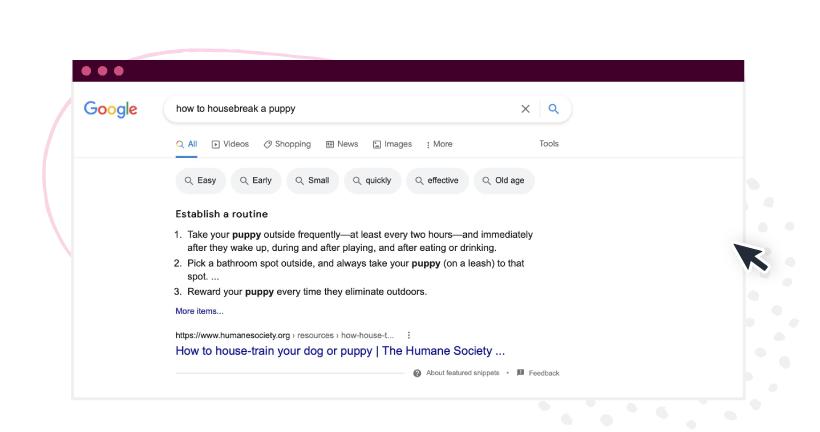Open the Humane Society house-train result link
The image size is (820, 432).
pos(340,351)
